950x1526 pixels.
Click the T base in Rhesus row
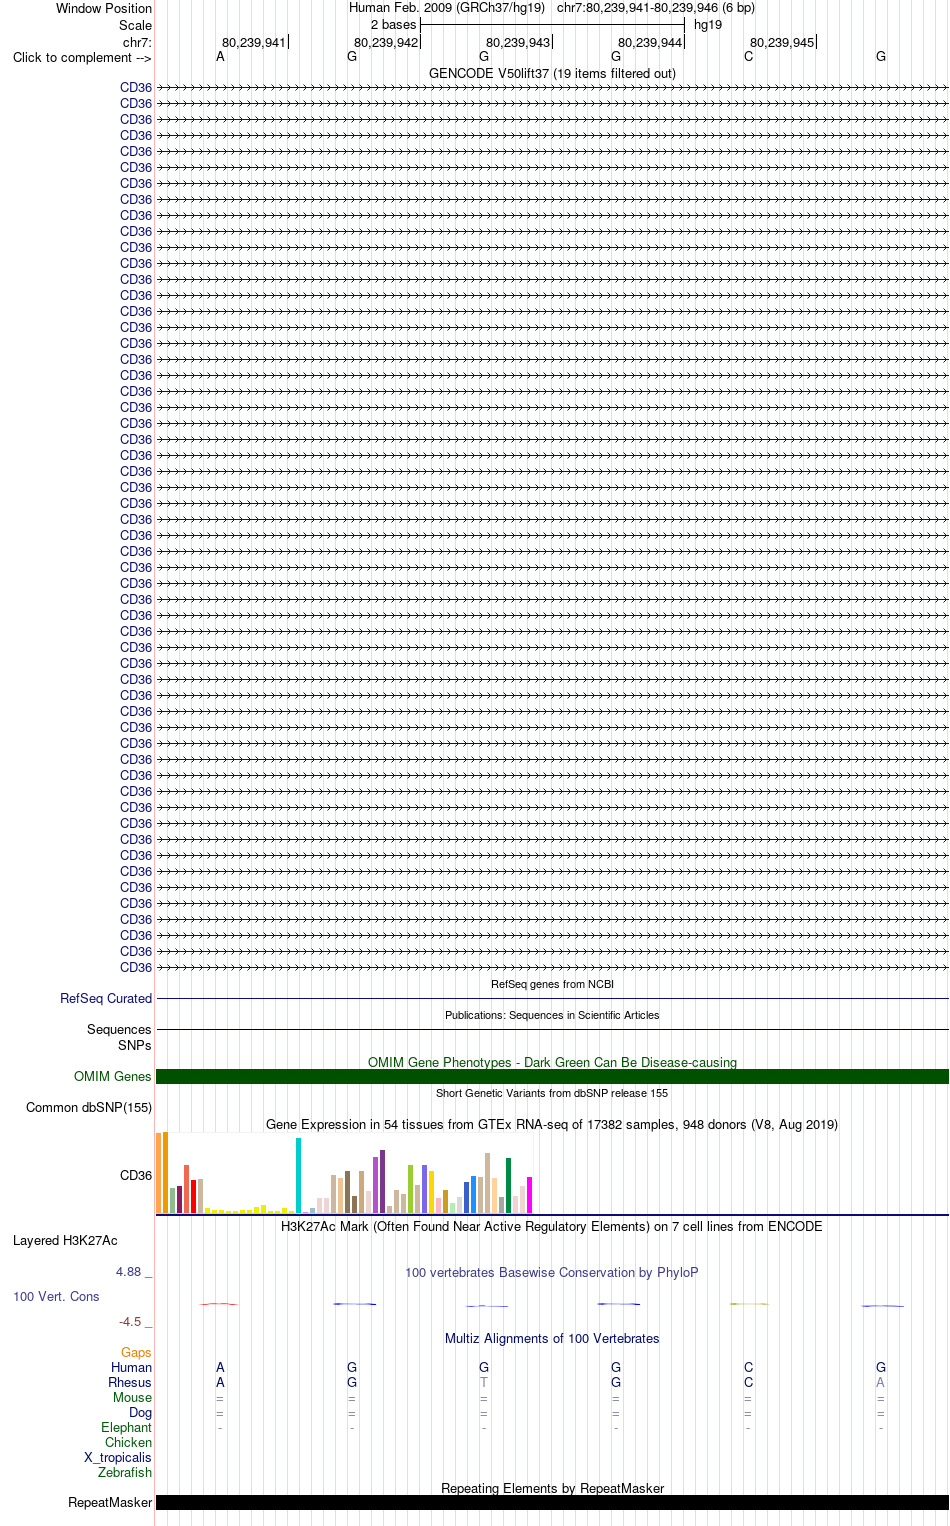(484, 1382)
